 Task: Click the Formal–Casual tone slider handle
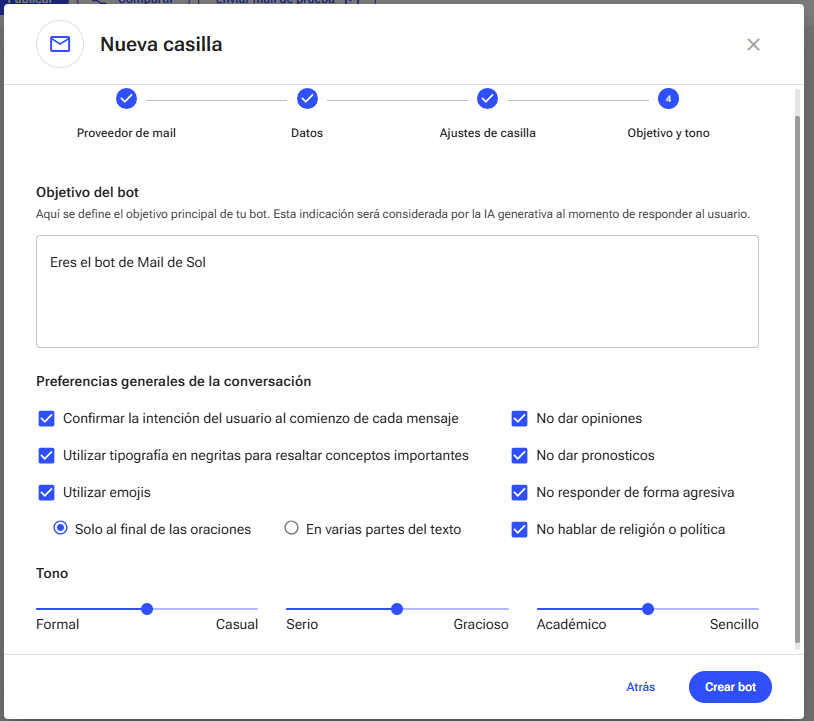tap(147, 609)
